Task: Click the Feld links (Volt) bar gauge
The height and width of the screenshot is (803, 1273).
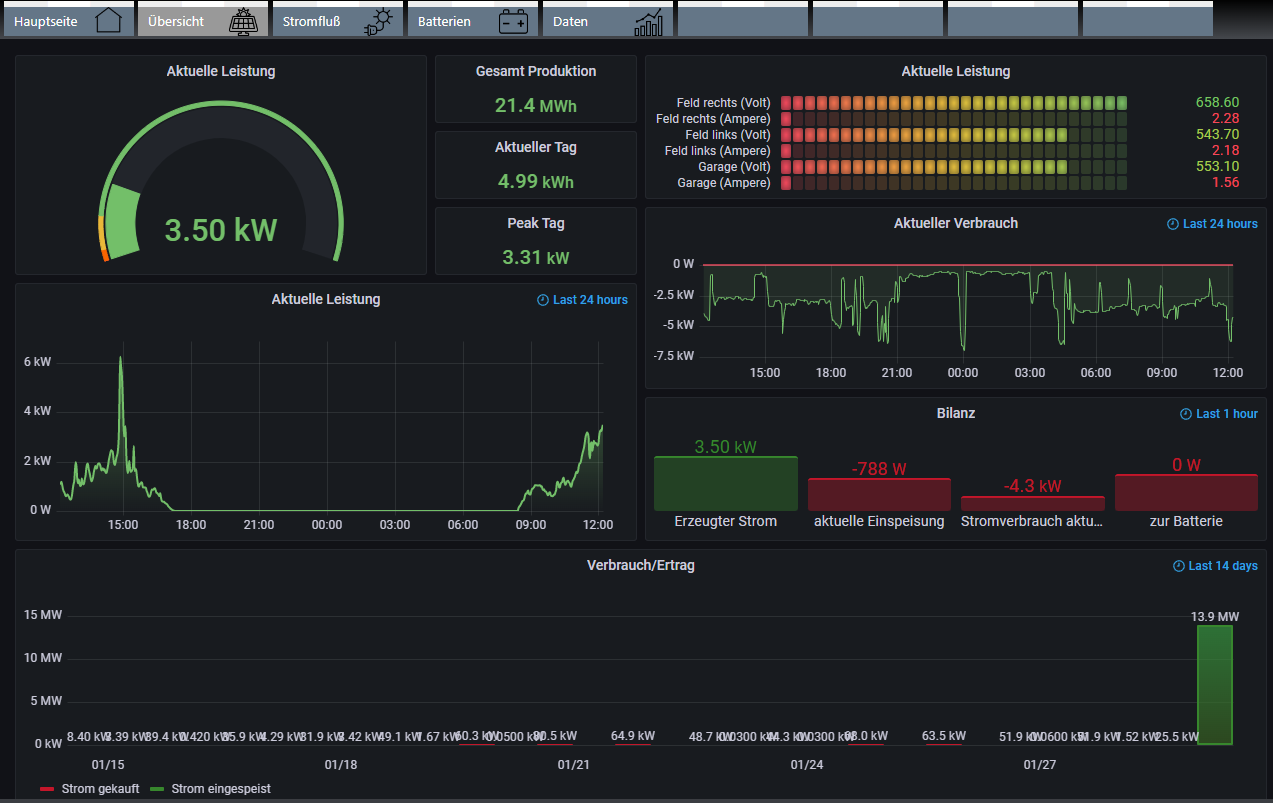Action: pos(954,134)
